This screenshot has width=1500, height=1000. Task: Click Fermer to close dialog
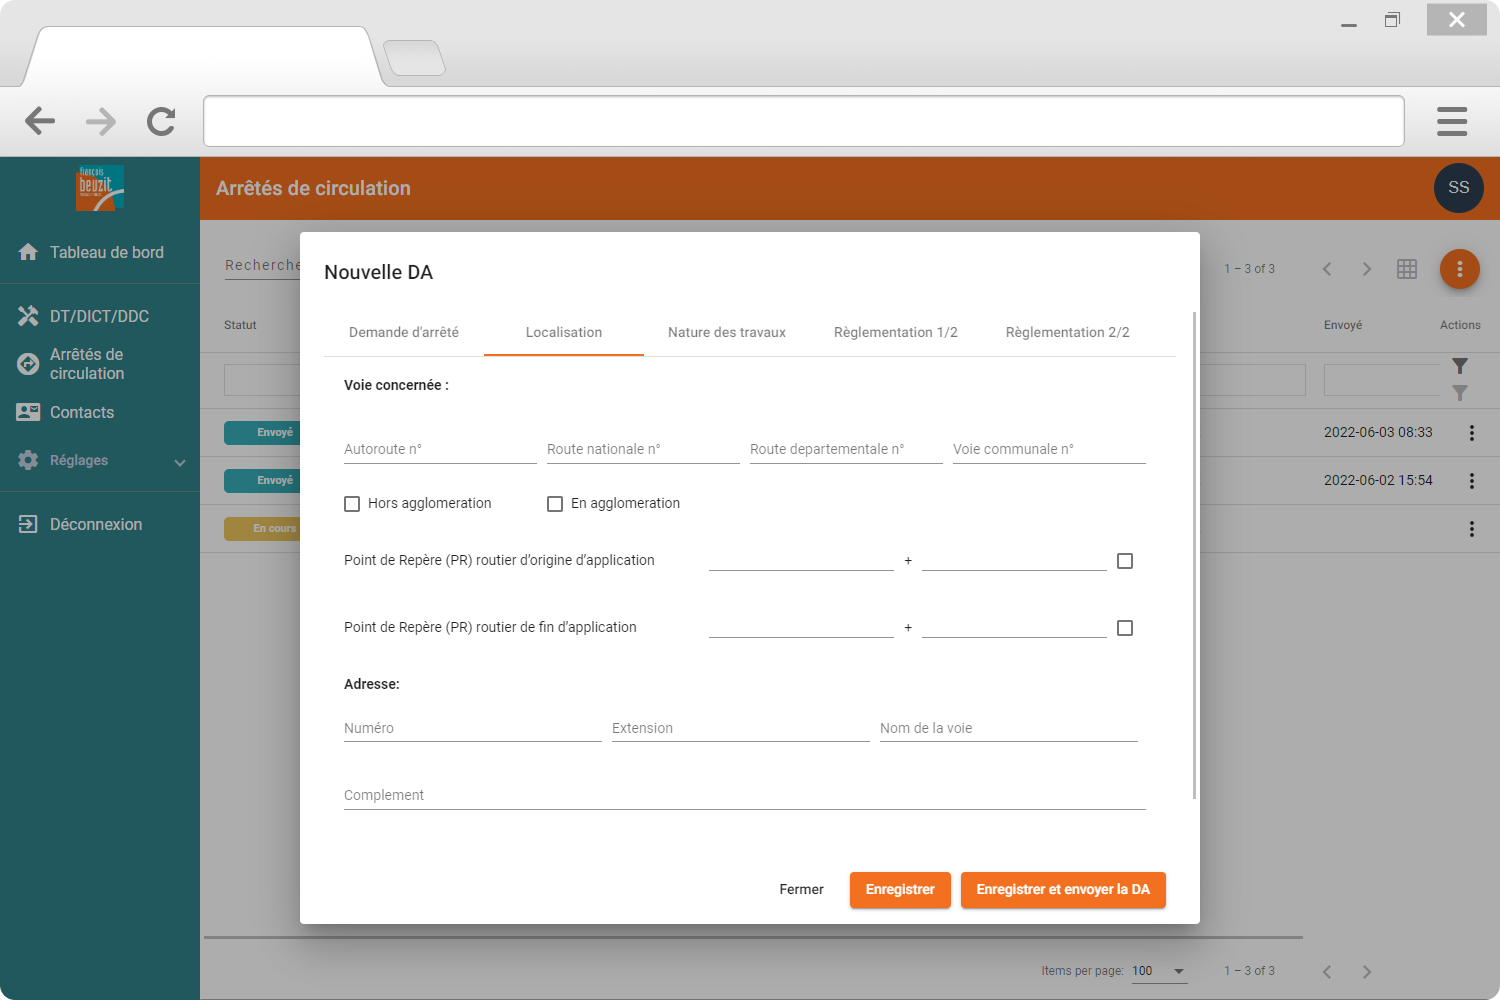[x=802, y=890]
